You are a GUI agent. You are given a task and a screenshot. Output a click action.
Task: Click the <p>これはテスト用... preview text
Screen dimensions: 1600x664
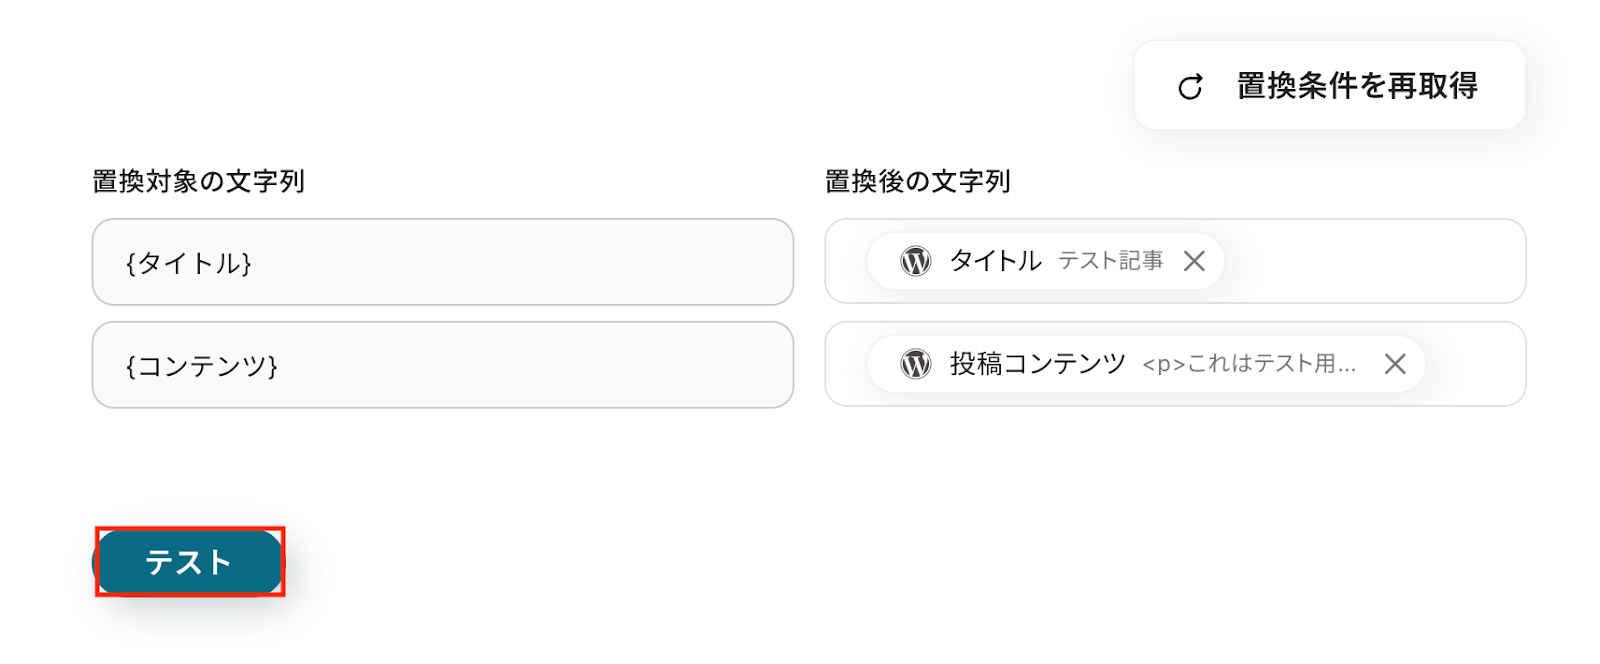(1249, 364)
